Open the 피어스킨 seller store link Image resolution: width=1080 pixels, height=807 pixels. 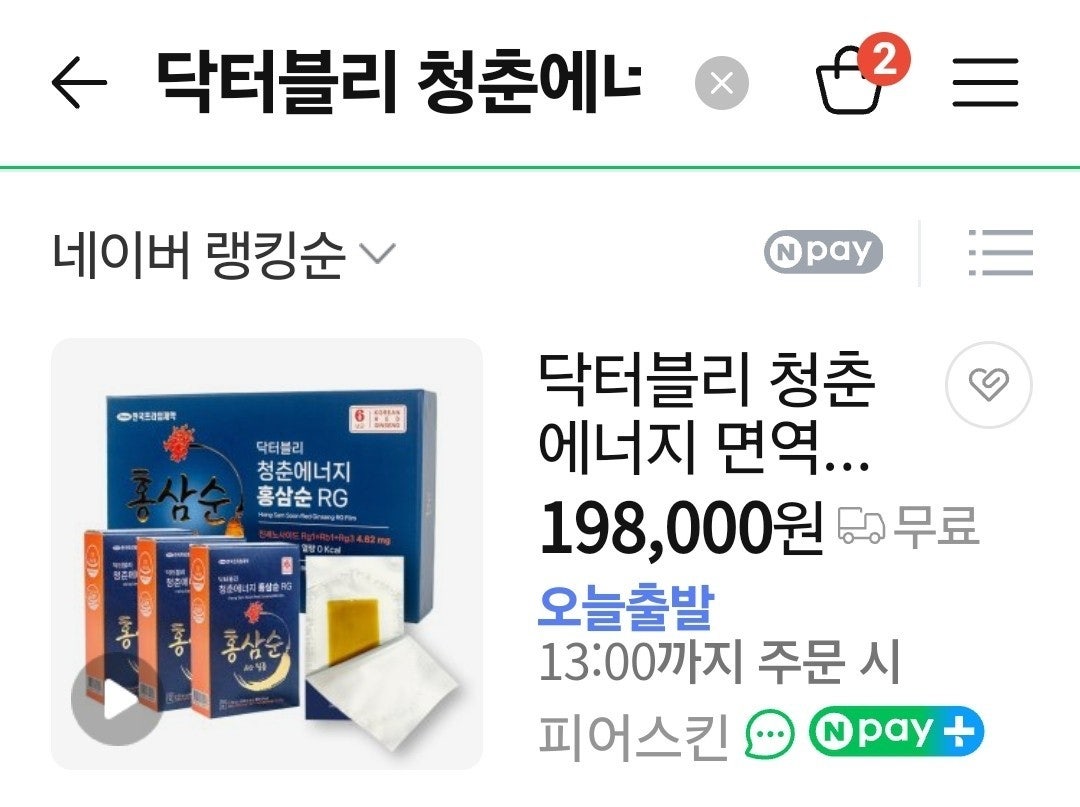[633, 734]
